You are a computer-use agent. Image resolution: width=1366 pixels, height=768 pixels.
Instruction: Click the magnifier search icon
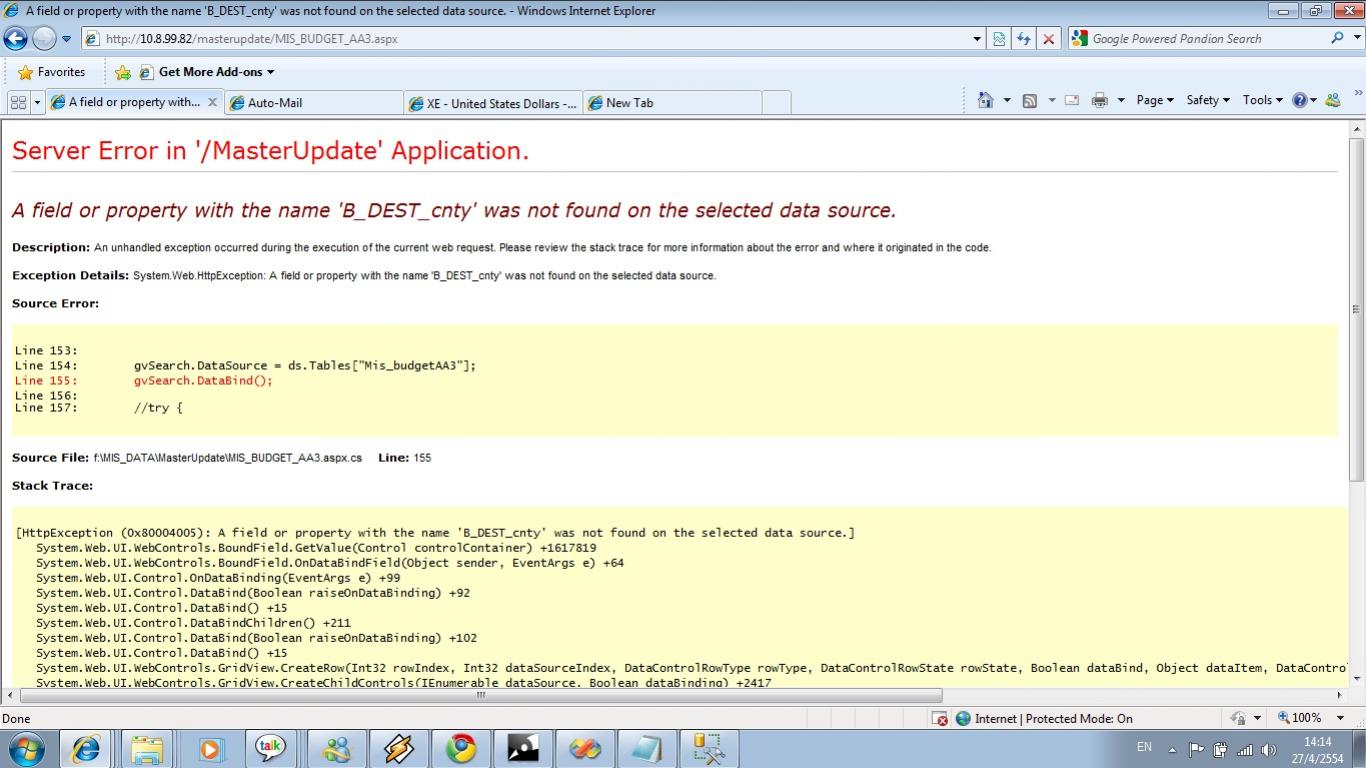click(1337, 38)
